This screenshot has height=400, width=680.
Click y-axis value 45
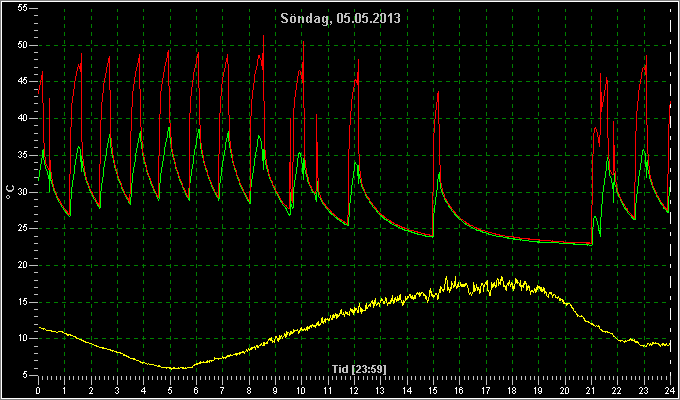(x=23, y=82)
